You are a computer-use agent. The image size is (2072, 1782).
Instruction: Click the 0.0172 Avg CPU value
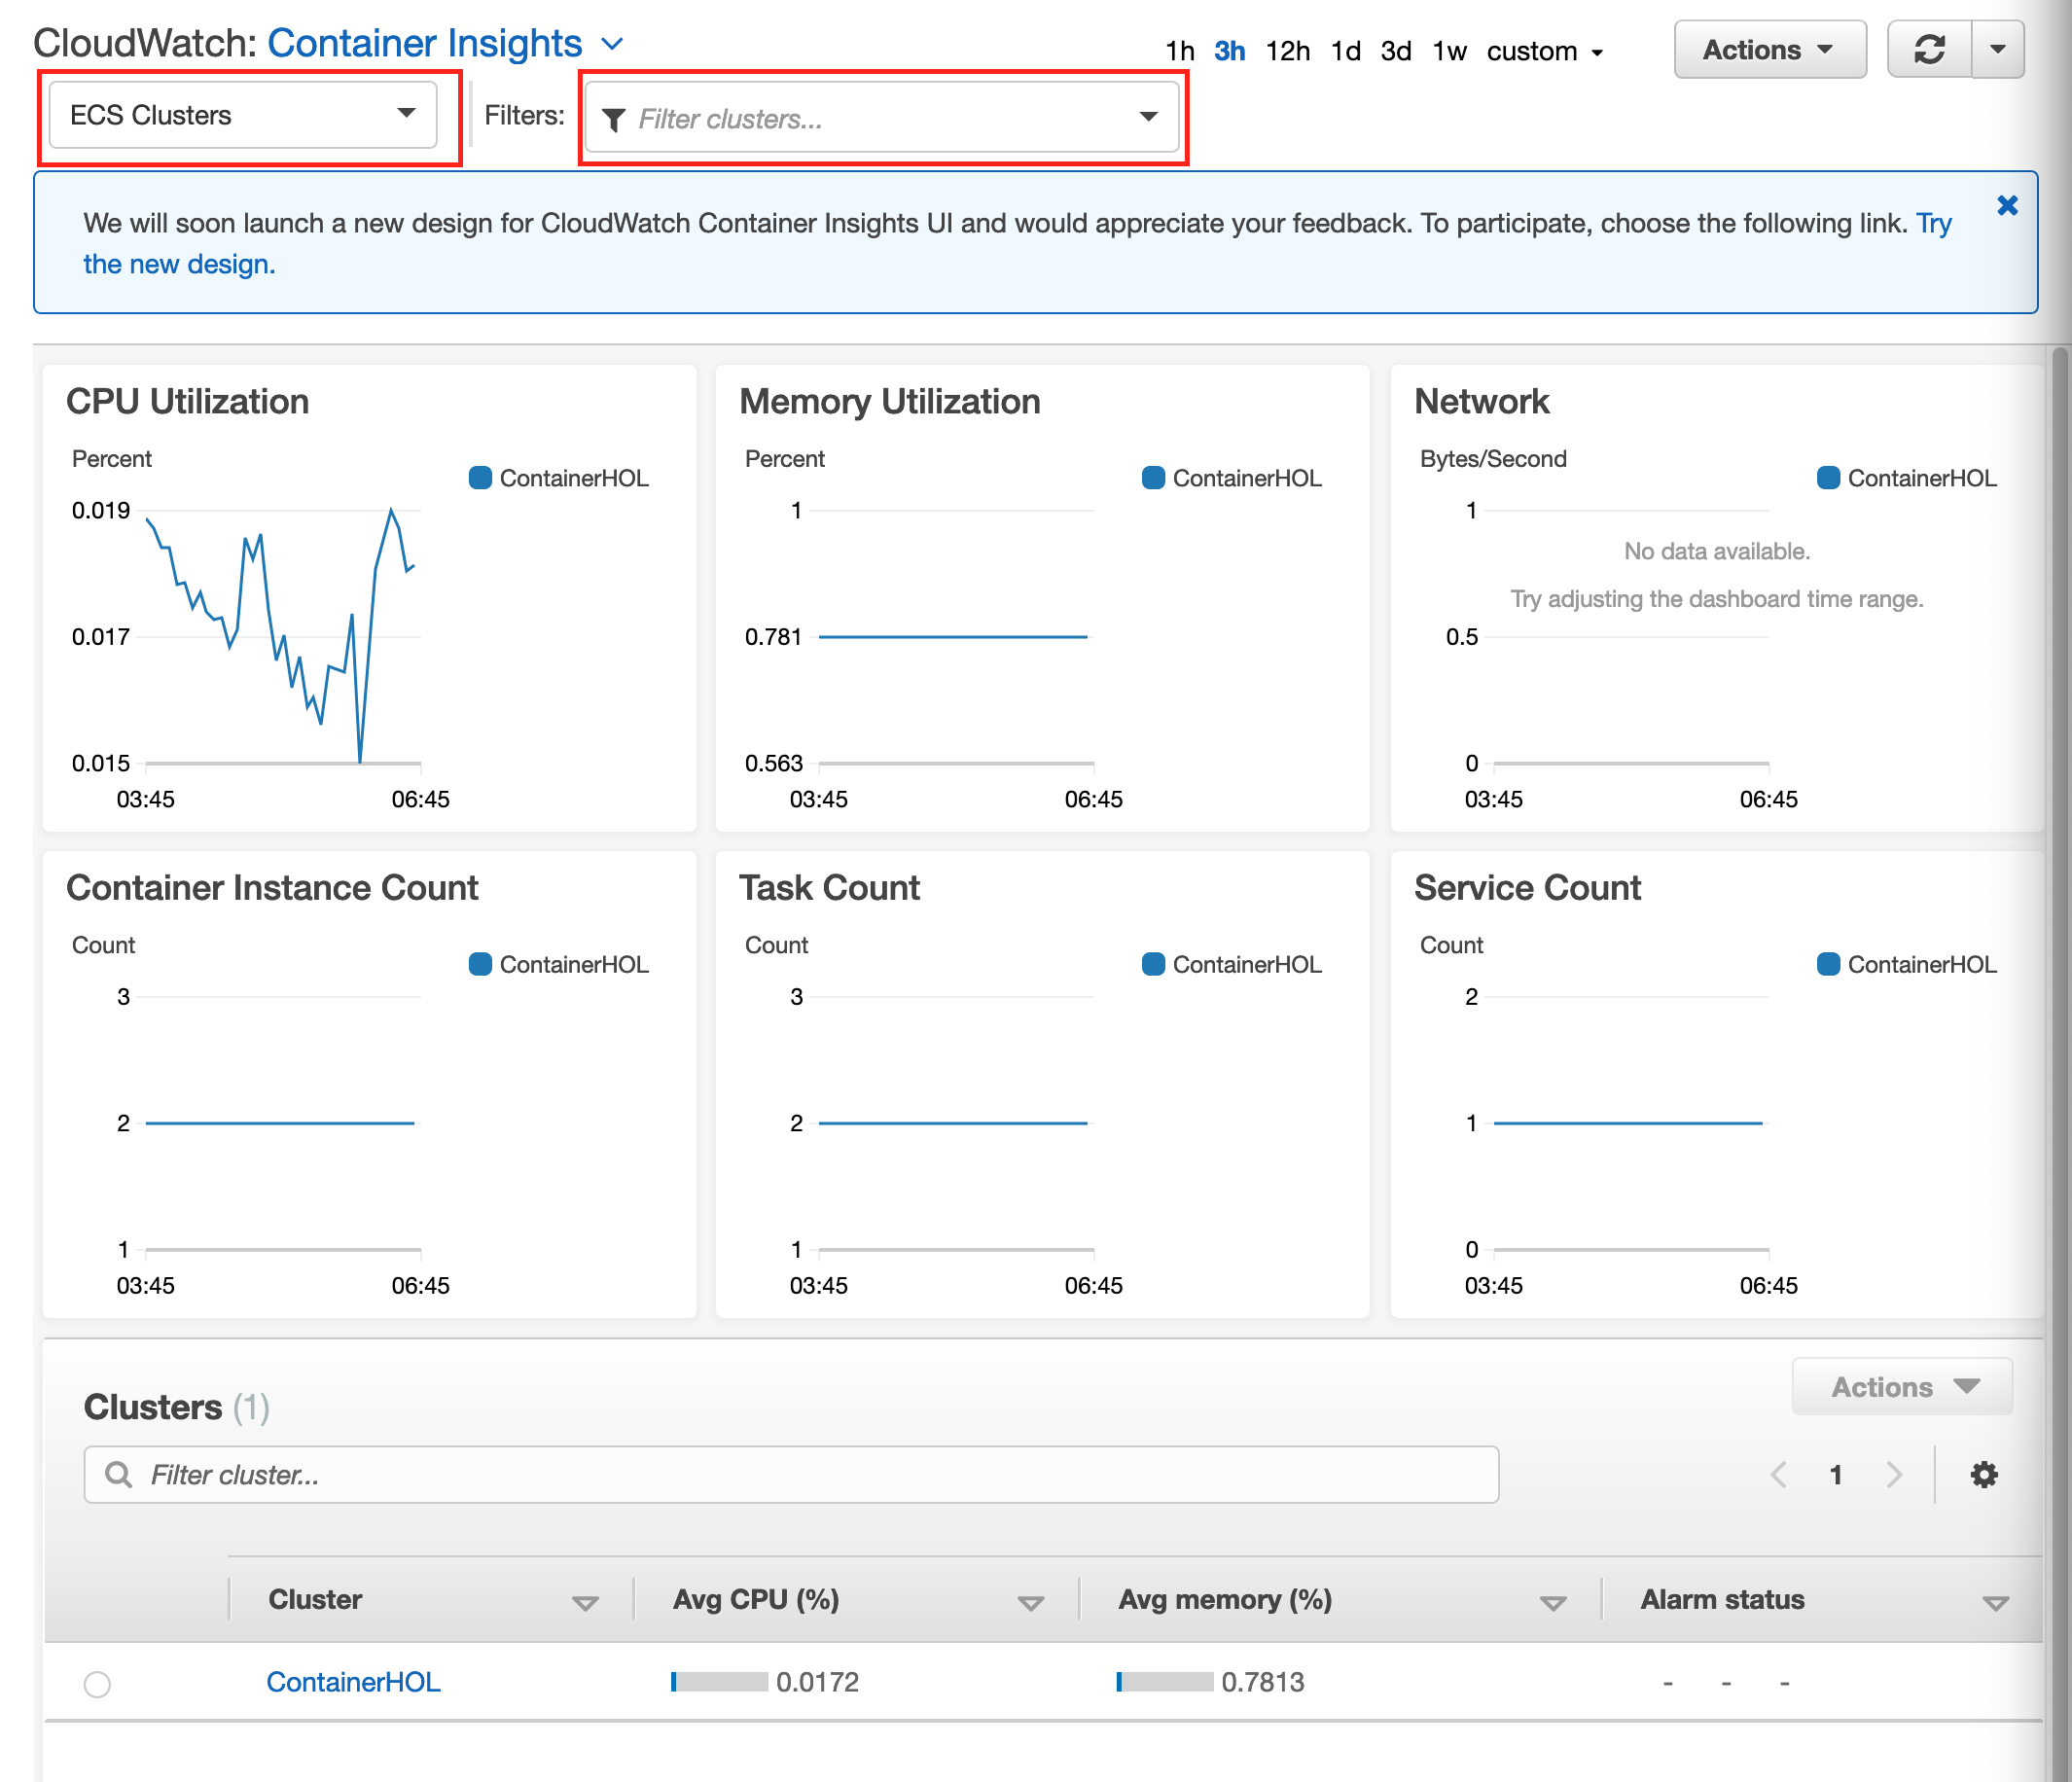[x=817, y=1682]
